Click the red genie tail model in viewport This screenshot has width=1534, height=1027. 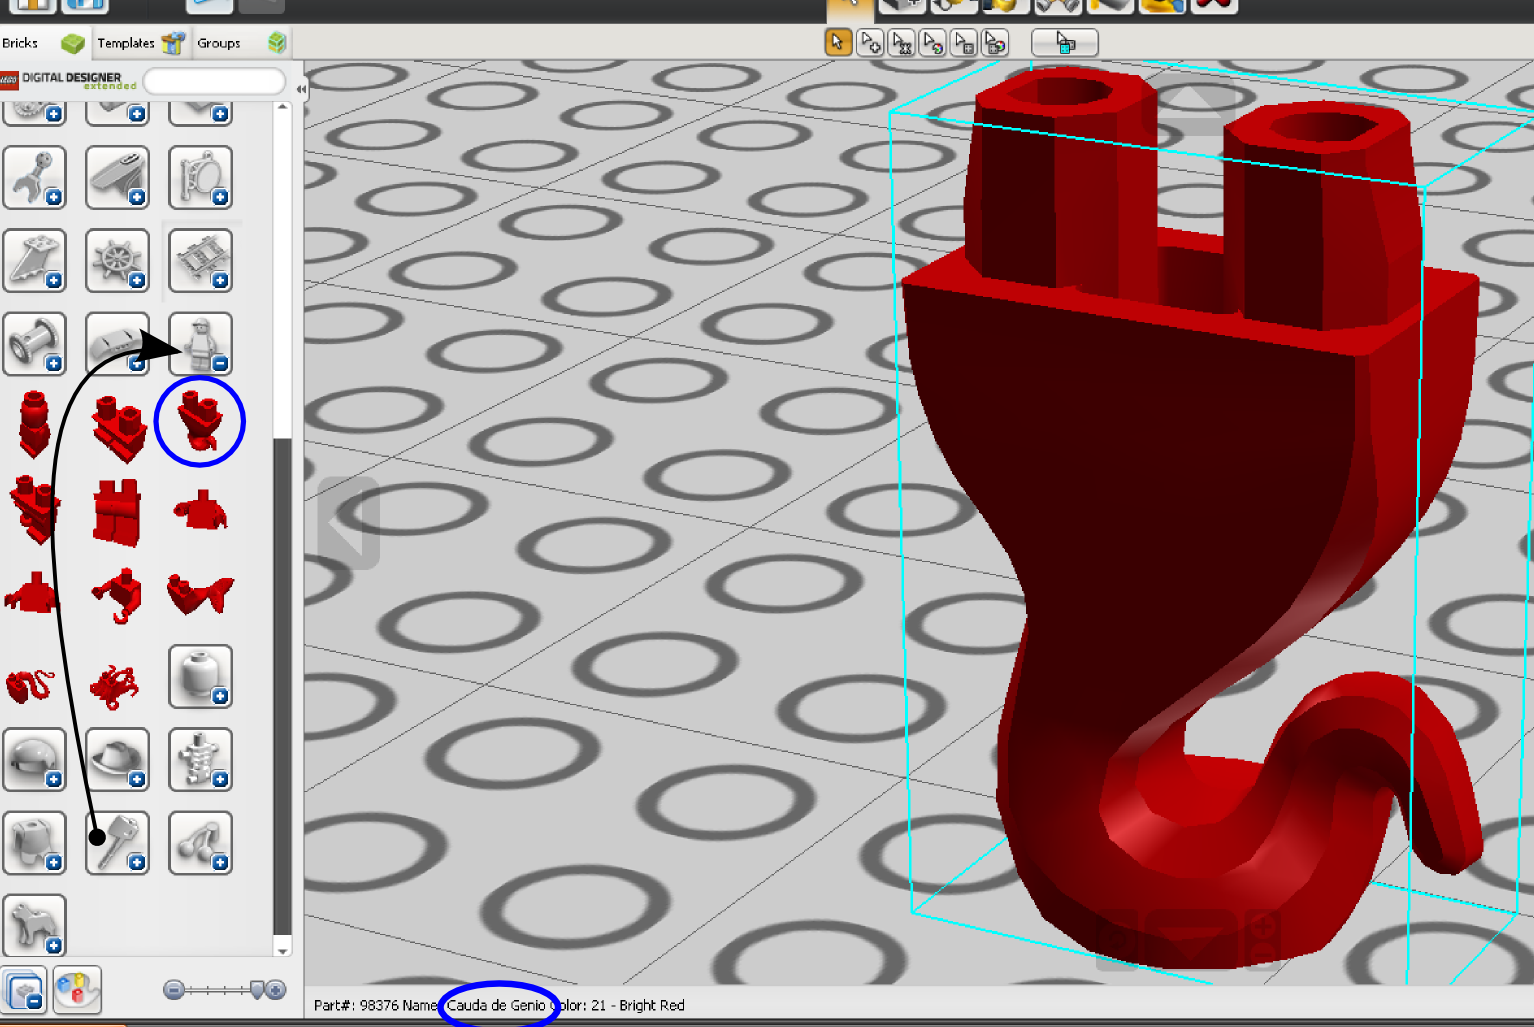(1190, 520)
